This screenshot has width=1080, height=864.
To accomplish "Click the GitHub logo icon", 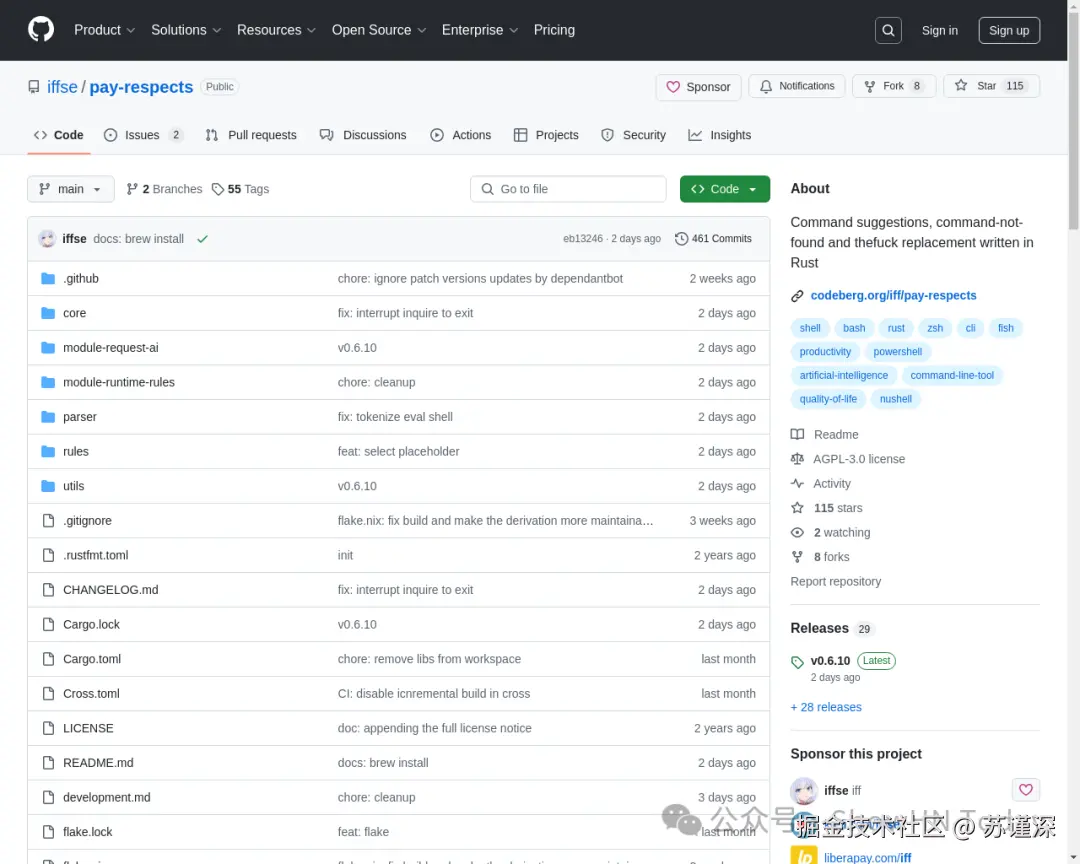I will (x=41, y=30).
